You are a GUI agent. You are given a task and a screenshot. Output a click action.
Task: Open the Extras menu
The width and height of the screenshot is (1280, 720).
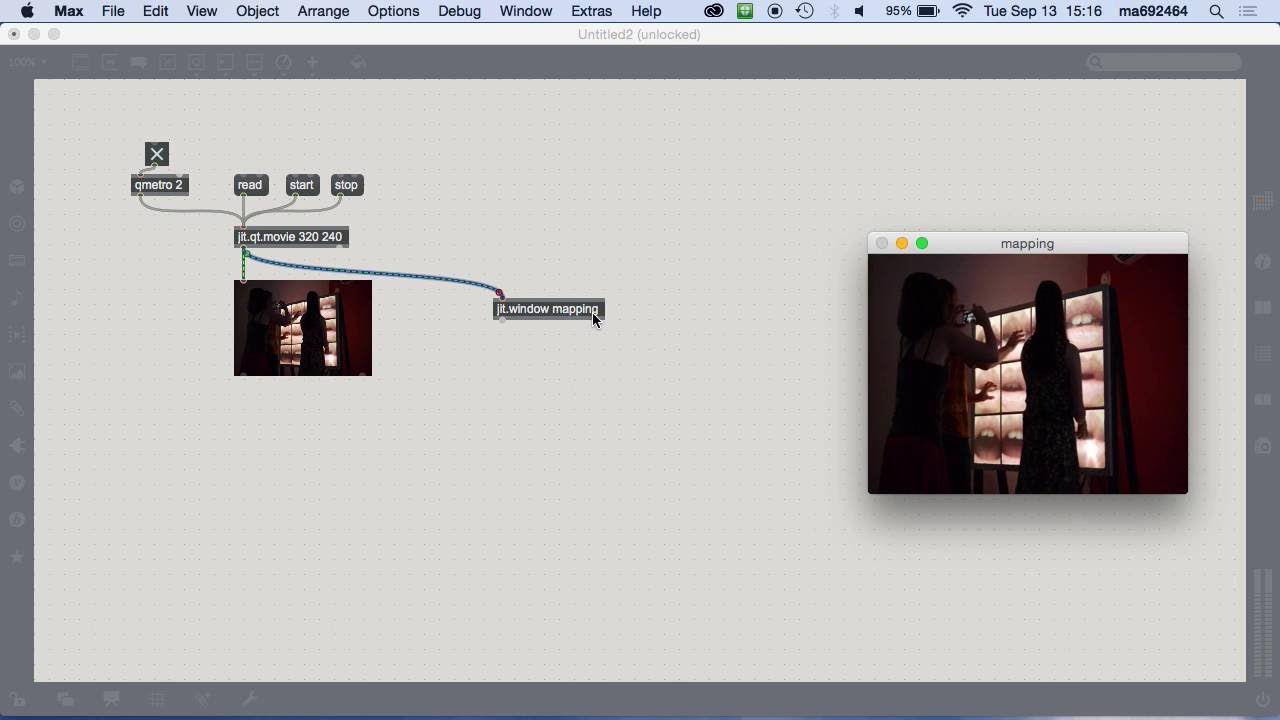pyautogui.click(x=591, y=11)
